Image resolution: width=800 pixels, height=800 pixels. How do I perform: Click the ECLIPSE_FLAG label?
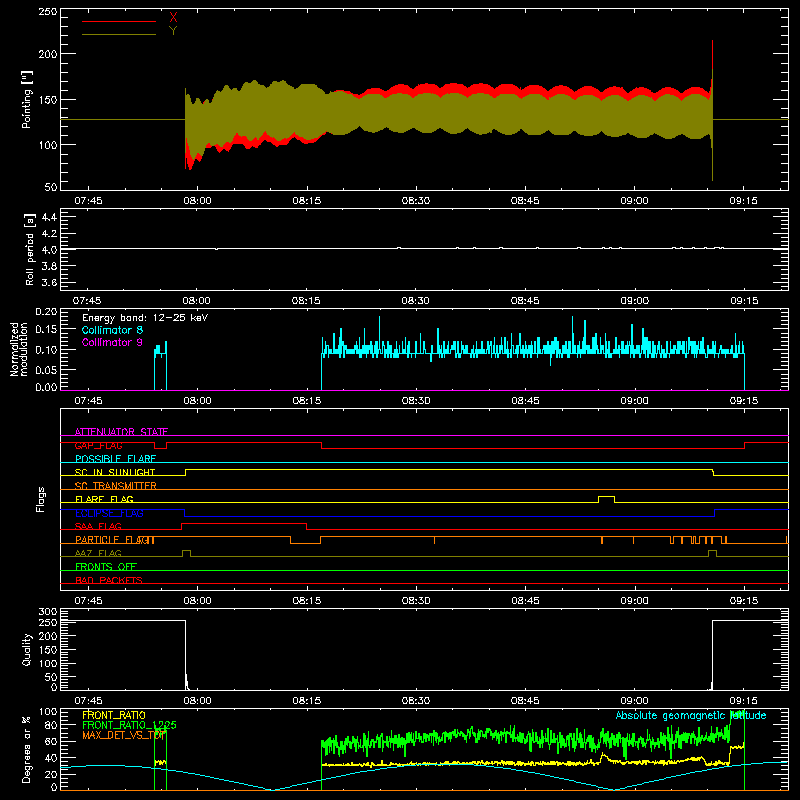(109, 513)
